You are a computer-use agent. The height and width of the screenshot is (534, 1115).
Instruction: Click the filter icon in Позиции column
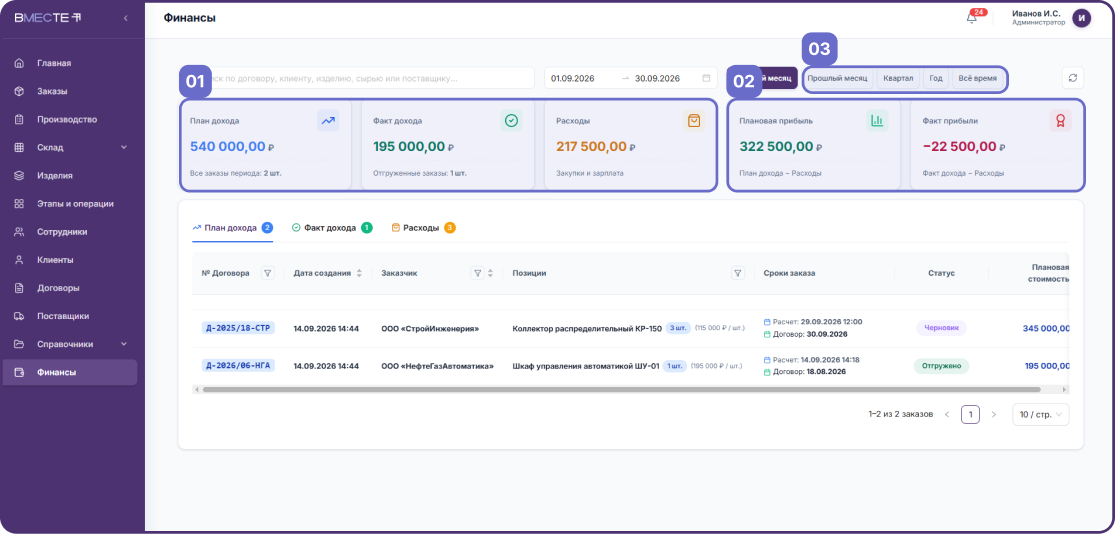[737, 273]
